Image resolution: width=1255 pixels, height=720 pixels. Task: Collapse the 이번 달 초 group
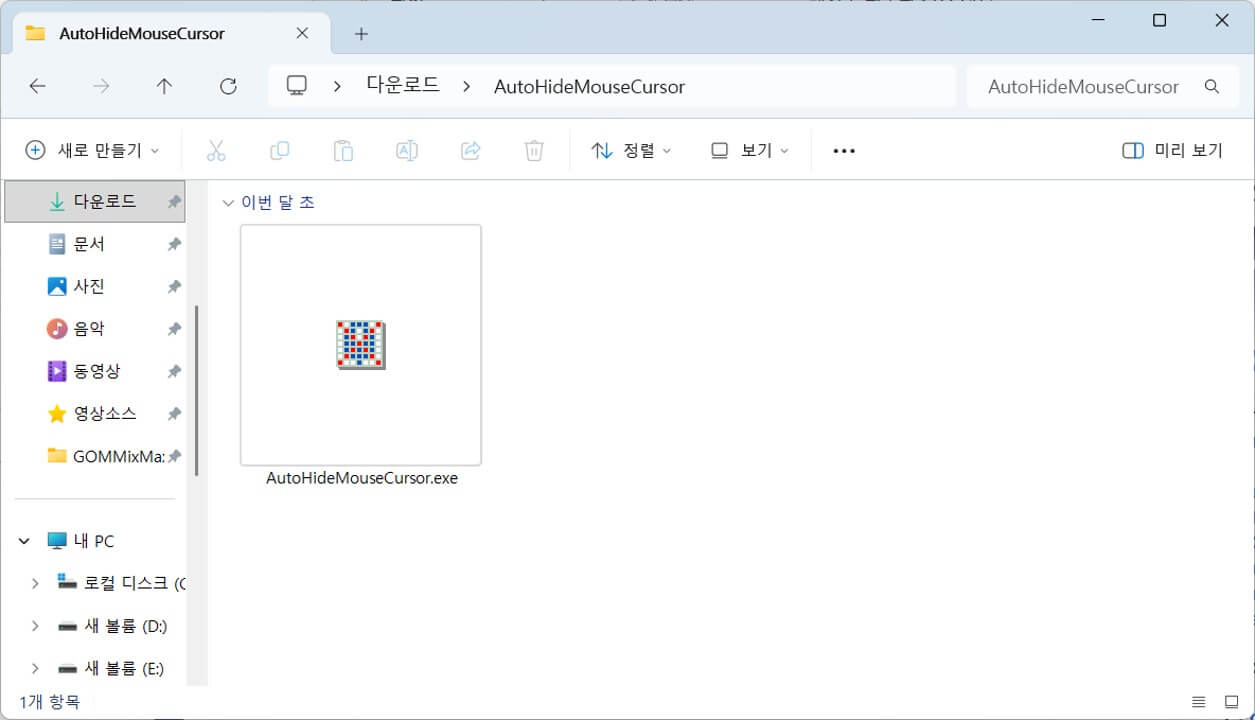tap(228, 203)
